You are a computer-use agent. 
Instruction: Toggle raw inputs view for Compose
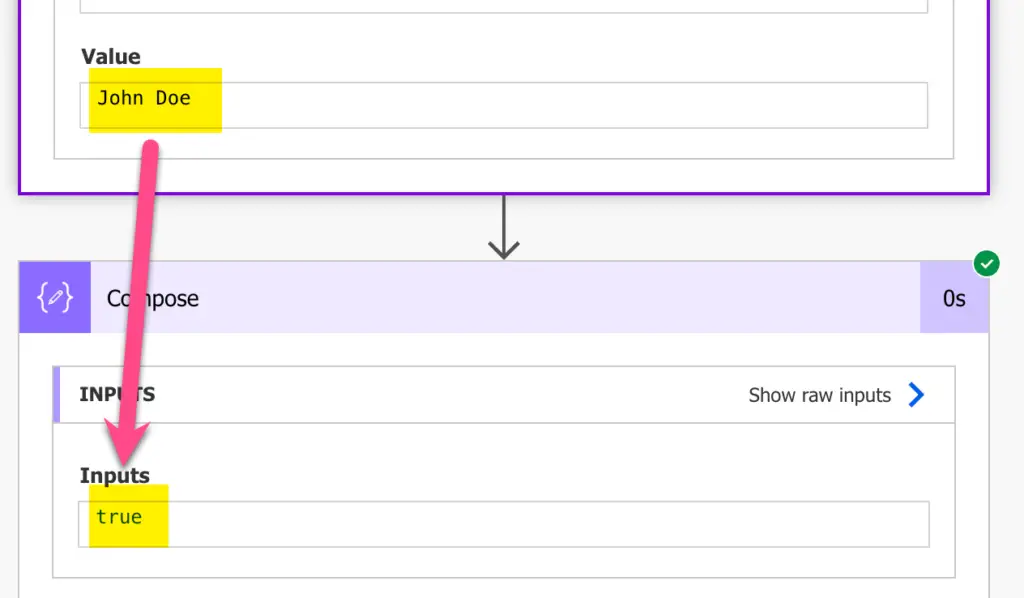(x=820, y=394)
